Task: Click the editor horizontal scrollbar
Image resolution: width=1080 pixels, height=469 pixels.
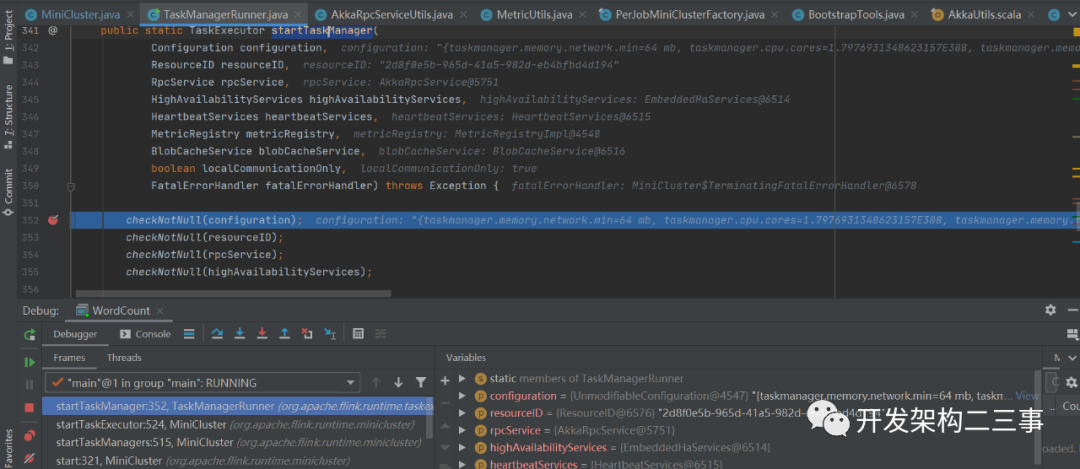Action: click(233, 293)
